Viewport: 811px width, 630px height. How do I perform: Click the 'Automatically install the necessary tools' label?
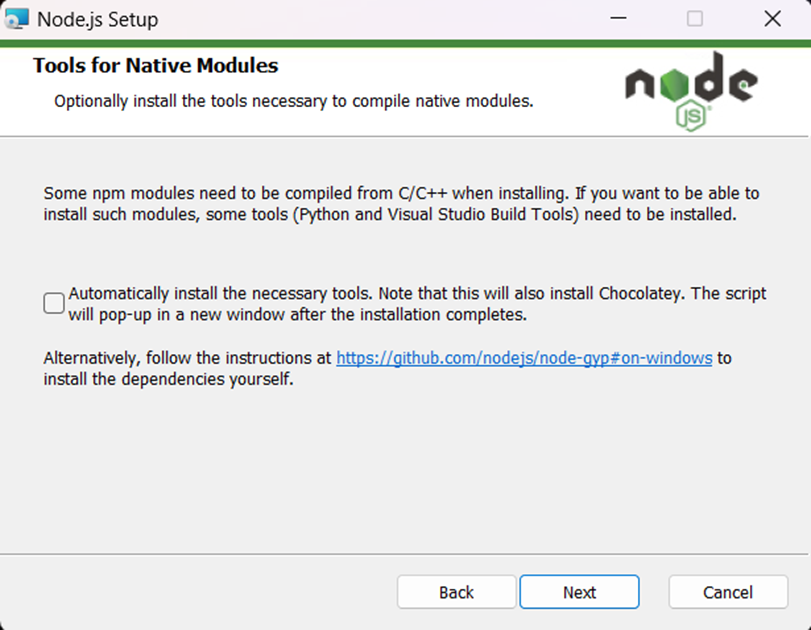coord(220,293)
